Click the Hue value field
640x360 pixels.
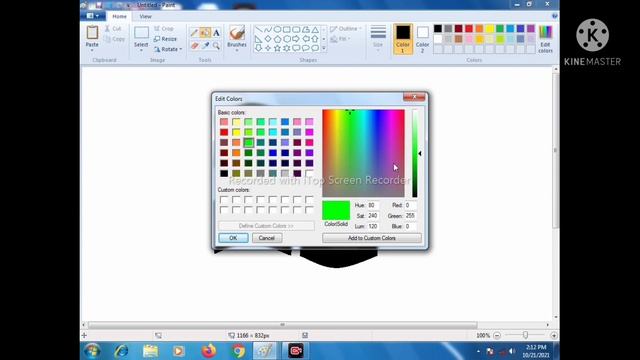[373, 205]
